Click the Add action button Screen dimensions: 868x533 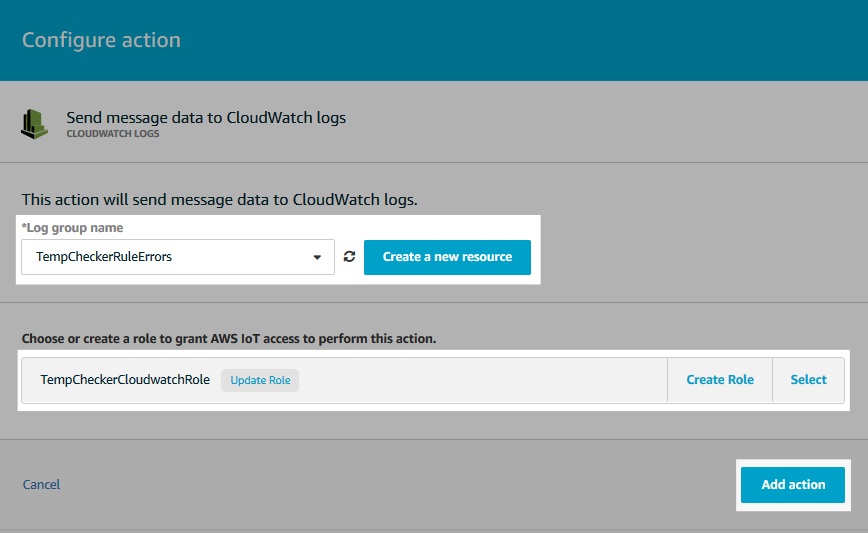pos(793,485)
